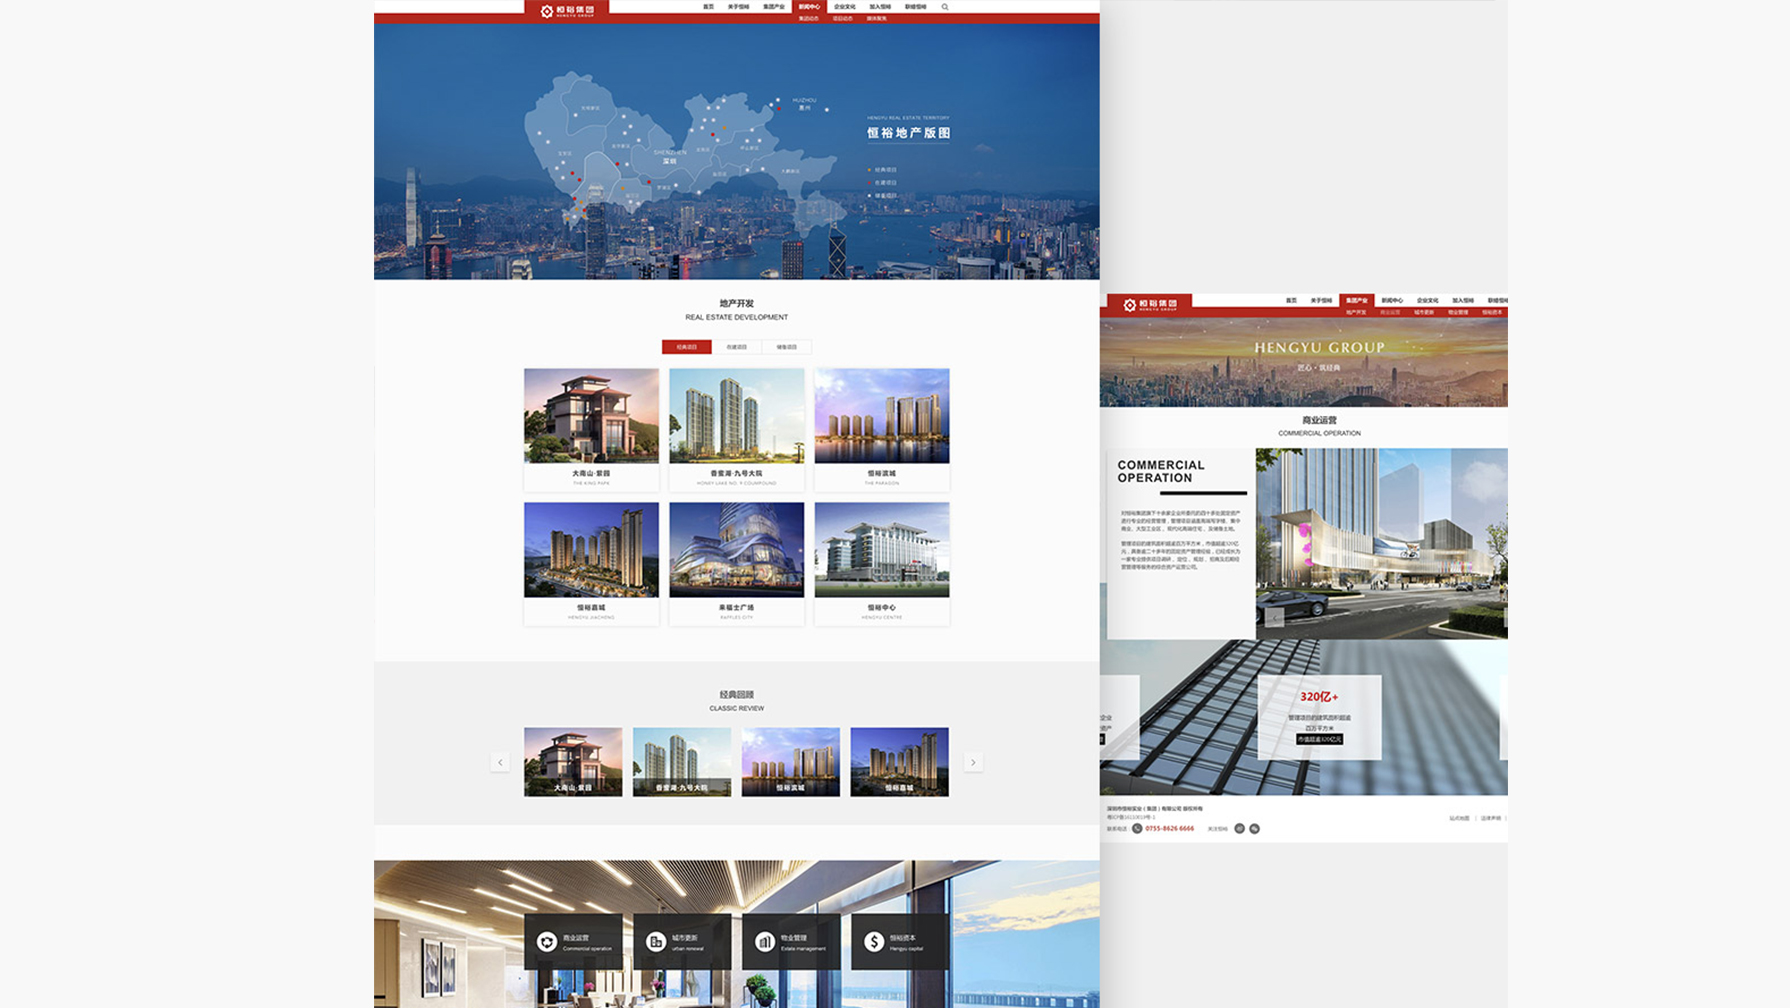Click the Hengyu Group logo on the right page
This screenshot has width=1790, height=1008.
(1149, 304)
